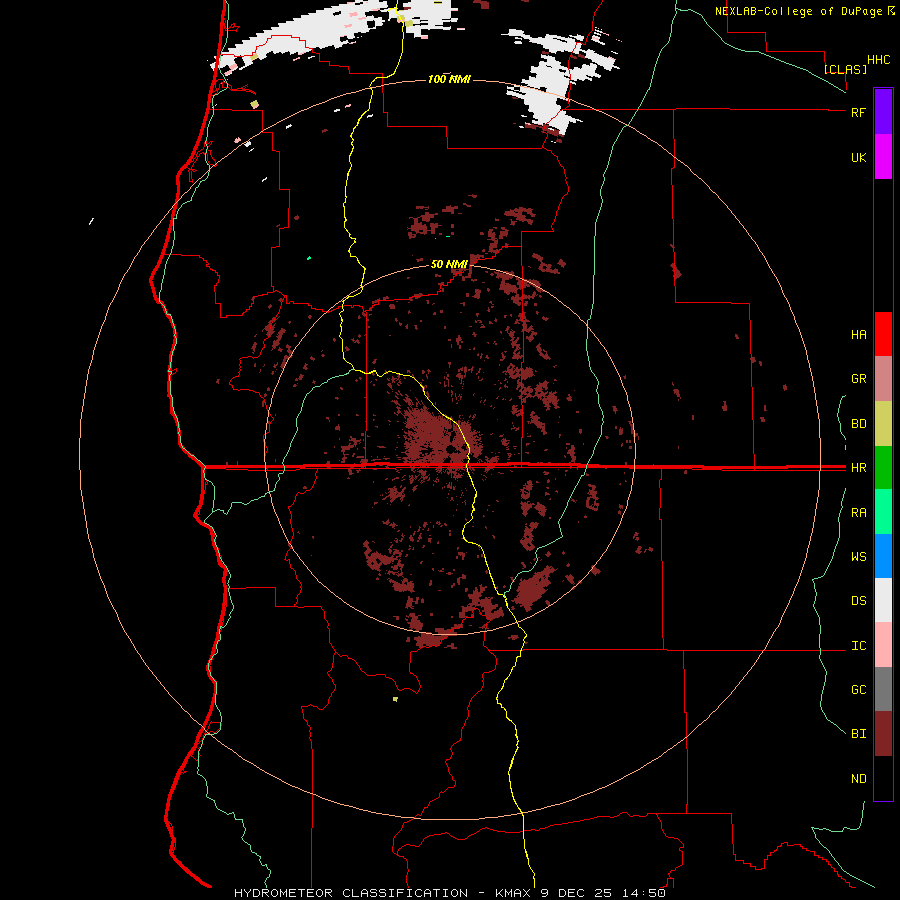Click the IC legend label
900x900 pixels.
[x=858, y=646]
